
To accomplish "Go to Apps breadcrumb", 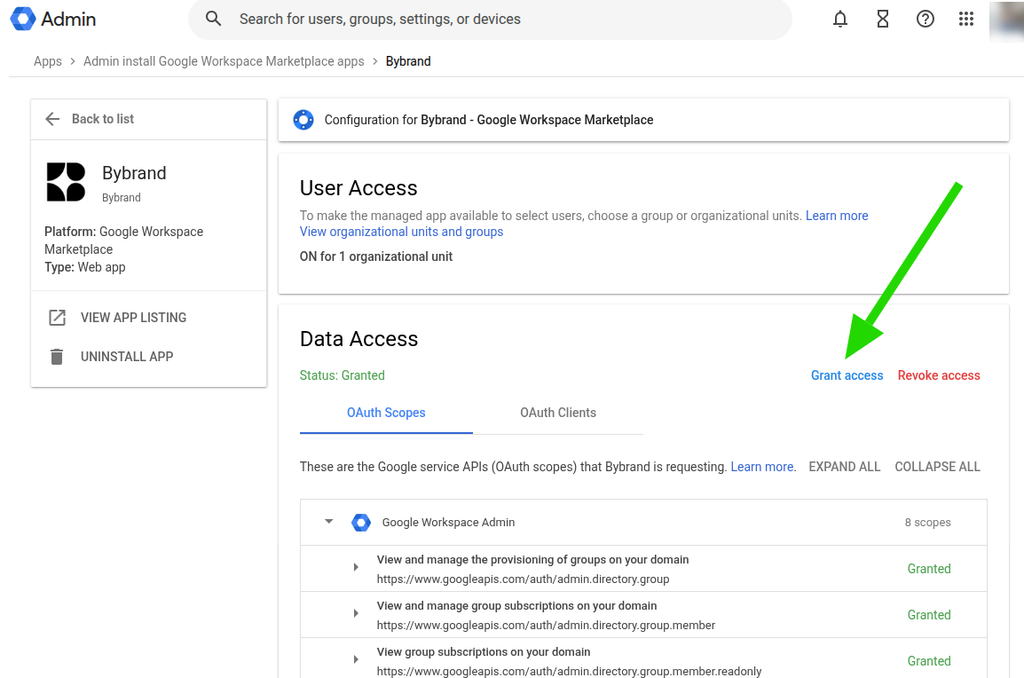I will coord(48,61).
